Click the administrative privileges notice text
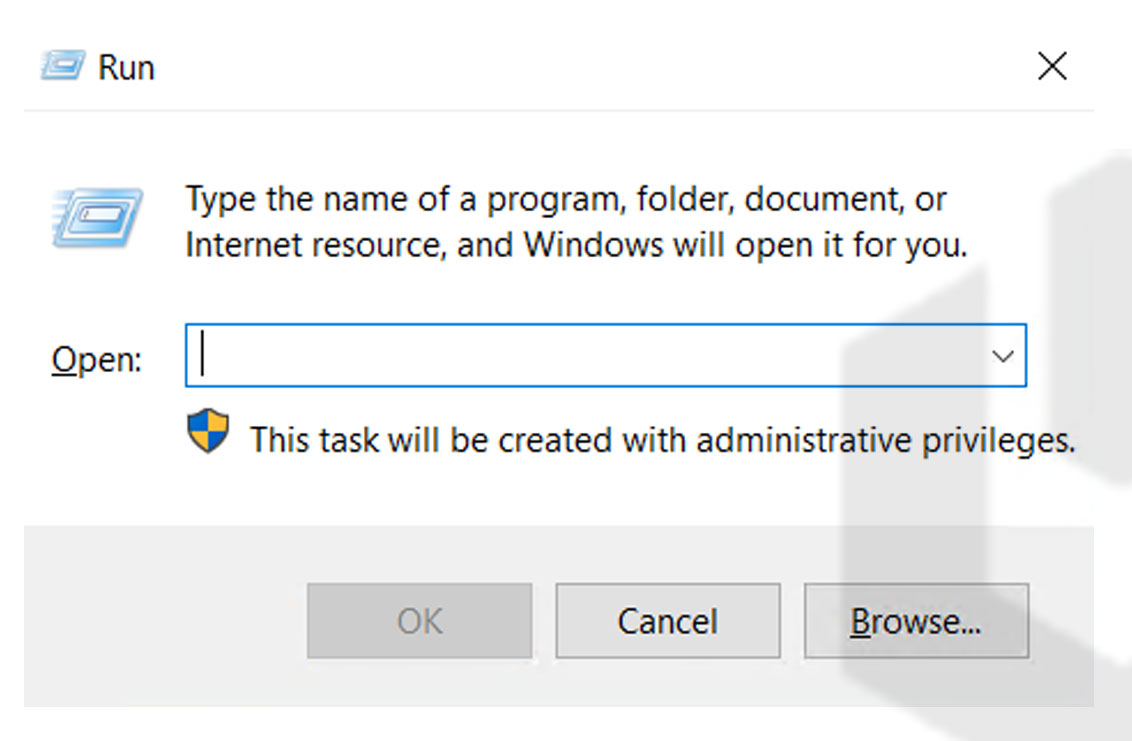 [662, 439]
